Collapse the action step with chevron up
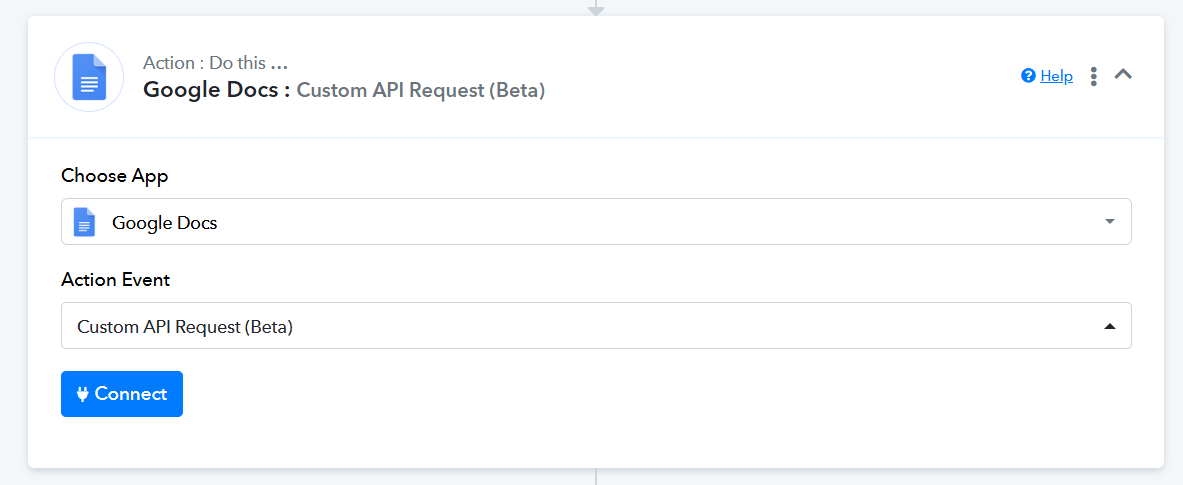The image size is (1183, 485). pos(1123,74)
